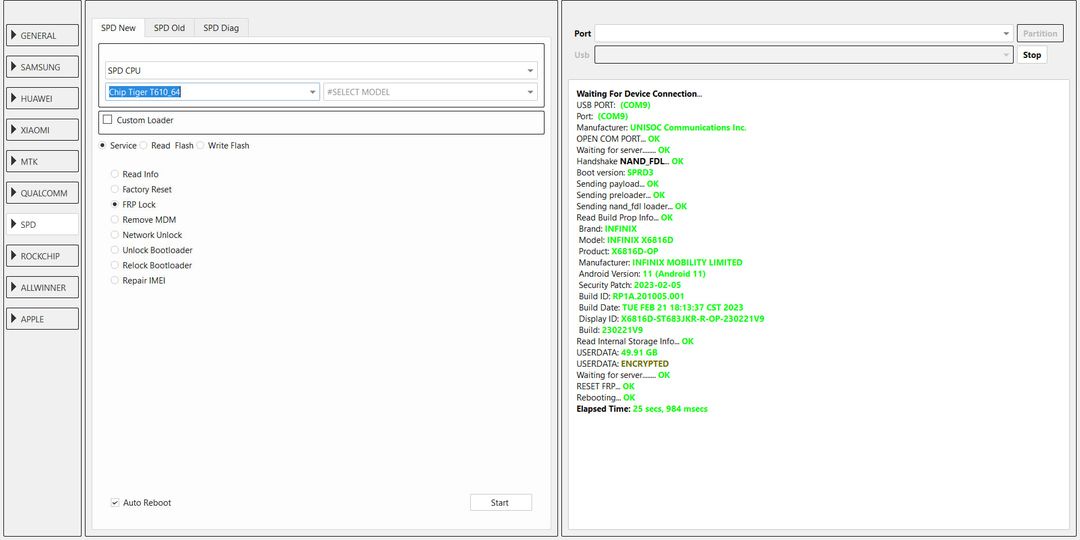Choose the Relock Bootloader option
The height and width of the screenshot is (540, 1080).
tap(152, 265)
